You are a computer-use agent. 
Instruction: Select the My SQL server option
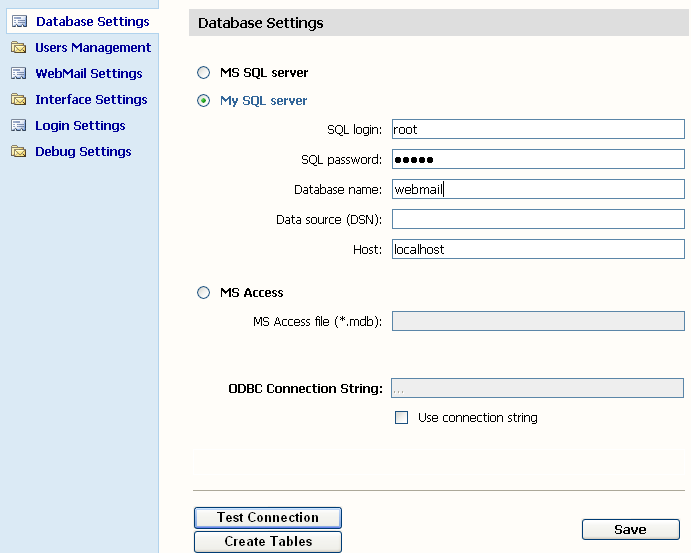click(204, 100)
